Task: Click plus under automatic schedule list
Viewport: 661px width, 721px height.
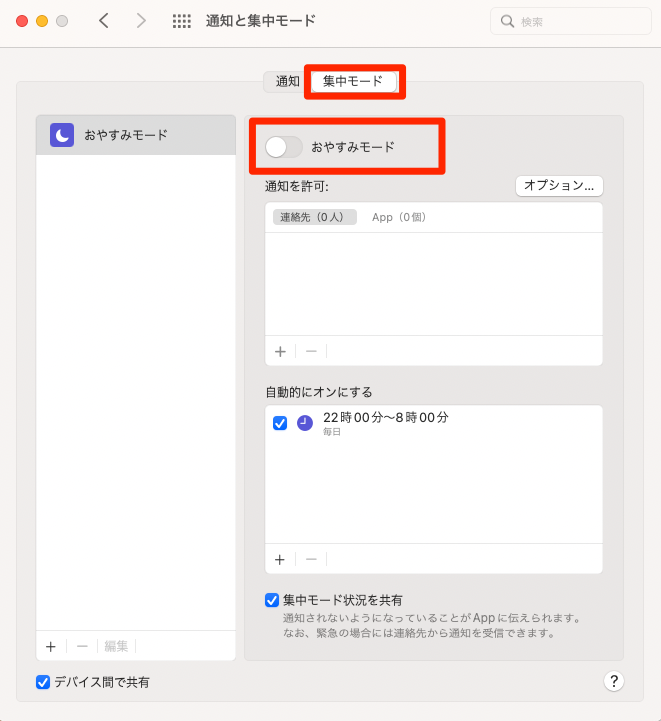Action: [280, 559]
